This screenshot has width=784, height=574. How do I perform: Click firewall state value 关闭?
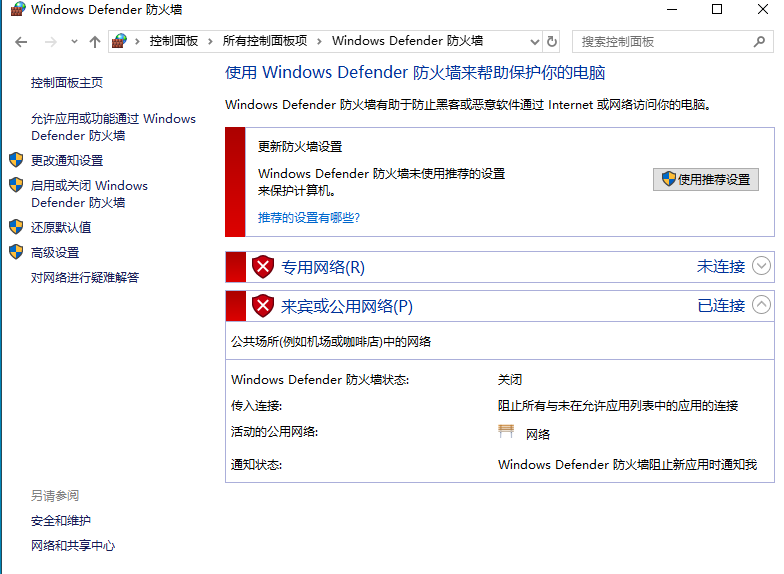pyautogui.click(x=510, y=380)
